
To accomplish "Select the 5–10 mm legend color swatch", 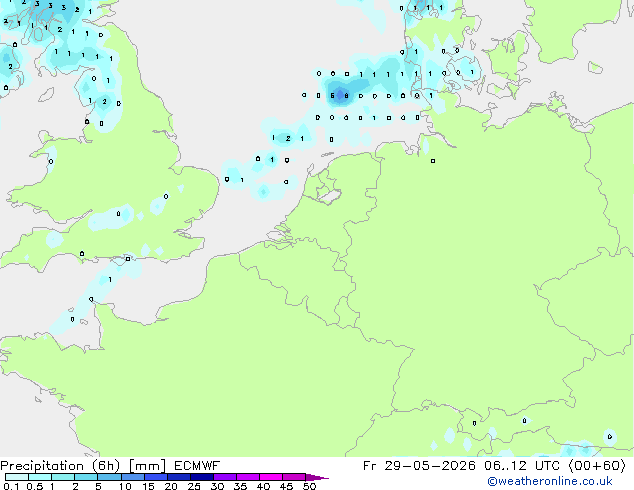I will (109, 477).
